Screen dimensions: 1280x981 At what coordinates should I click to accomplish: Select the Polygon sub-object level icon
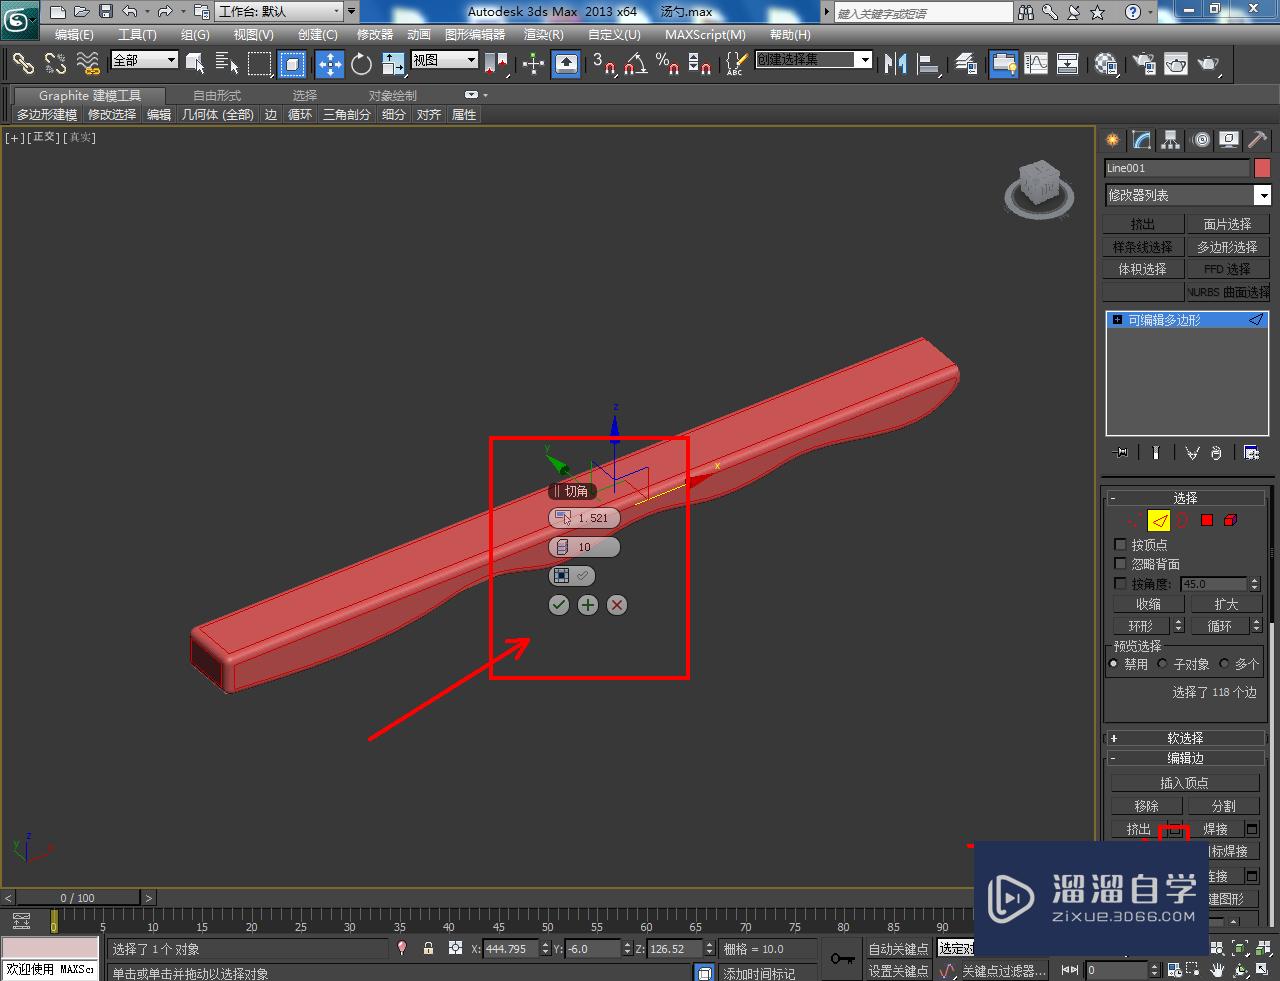(1207, 520)
